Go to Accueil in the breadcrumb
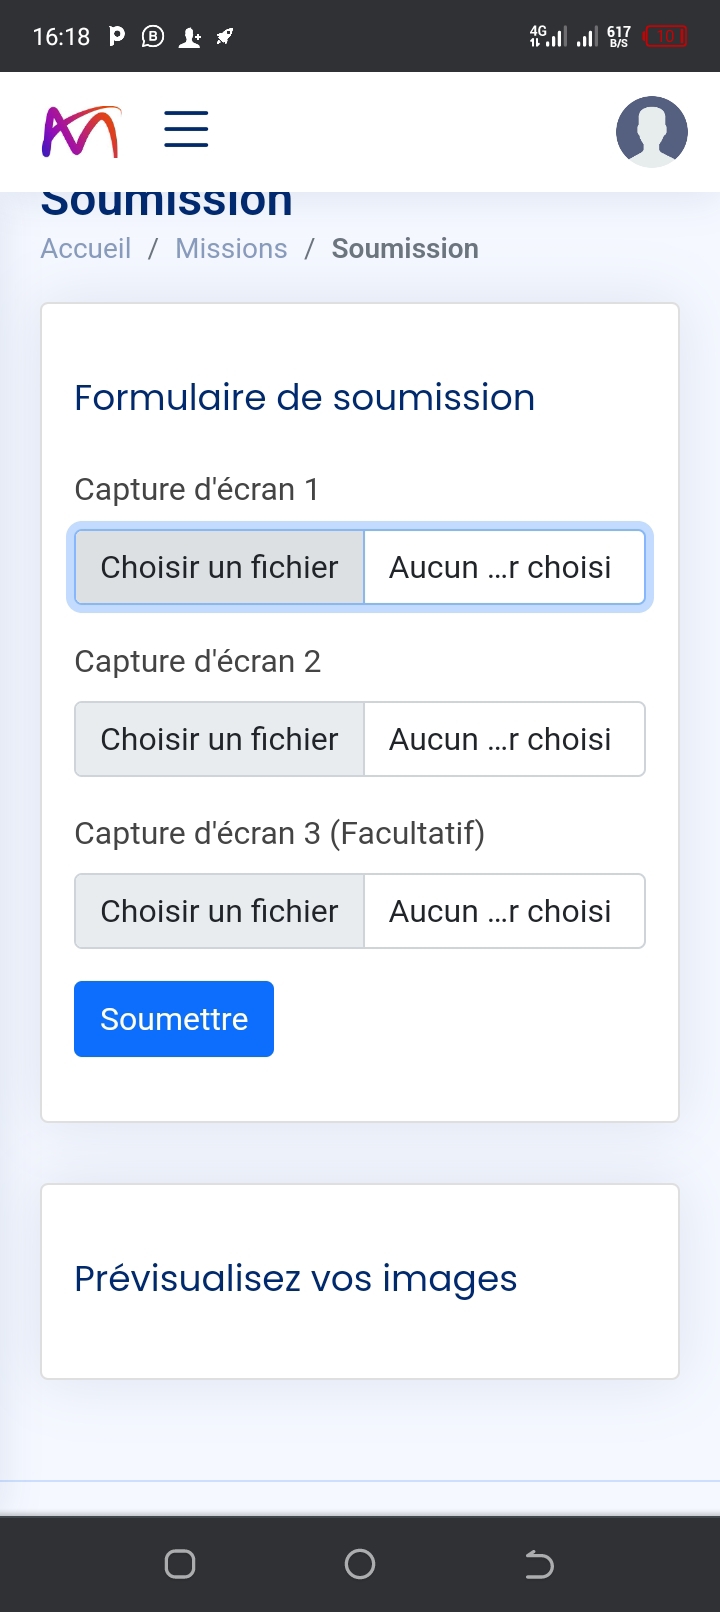The height and width of the screenshot is (1612, 720). [x=86, y=249]
